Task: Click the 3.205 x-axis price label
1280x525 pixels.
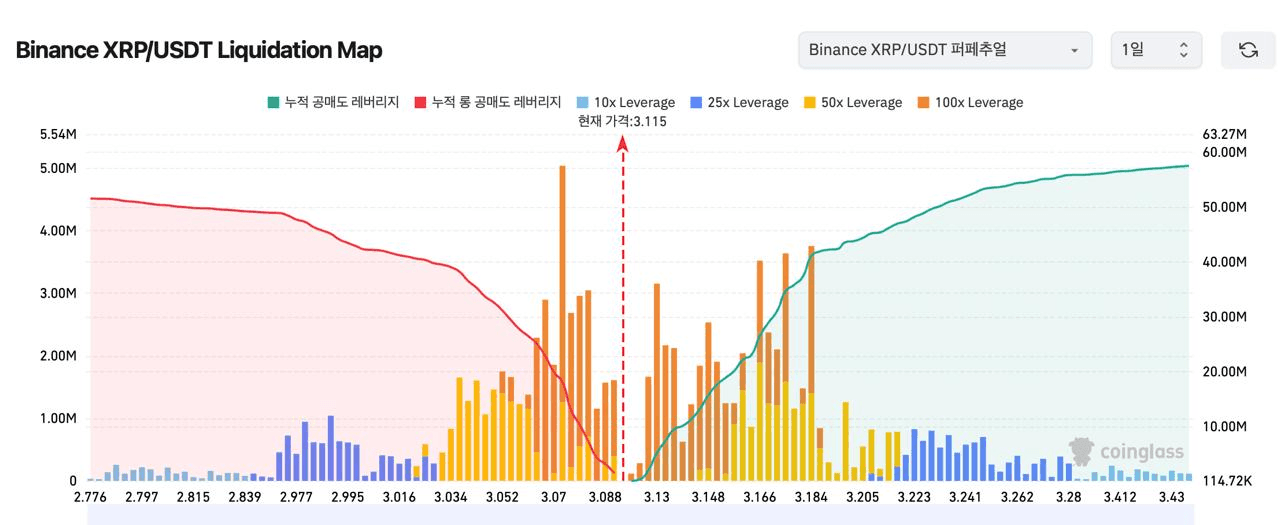Action: tap(862, 497)
